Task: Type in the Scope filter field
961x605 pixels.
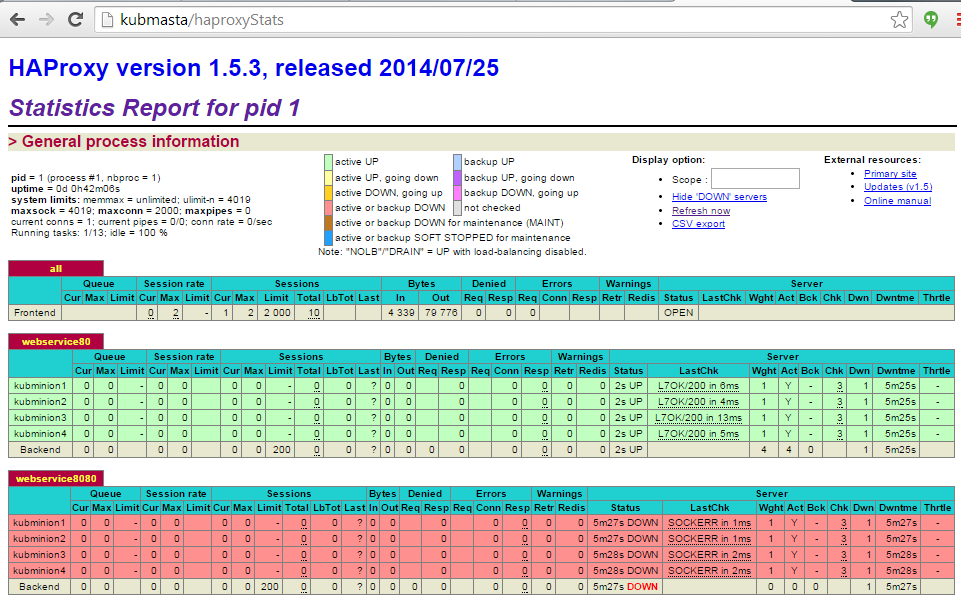Action: (x=755, y=179)
